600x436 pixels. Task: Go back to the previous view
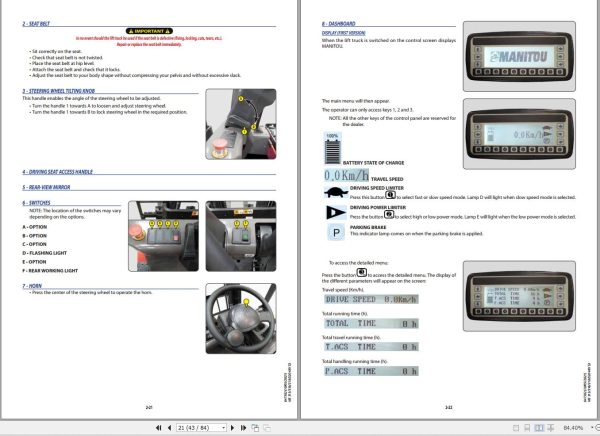click(x=255, y=428)
